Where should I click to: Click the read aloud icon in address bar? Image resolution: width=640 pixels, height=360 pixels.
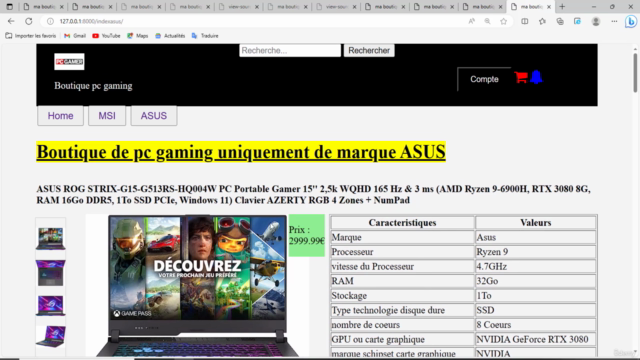[471, 21]
